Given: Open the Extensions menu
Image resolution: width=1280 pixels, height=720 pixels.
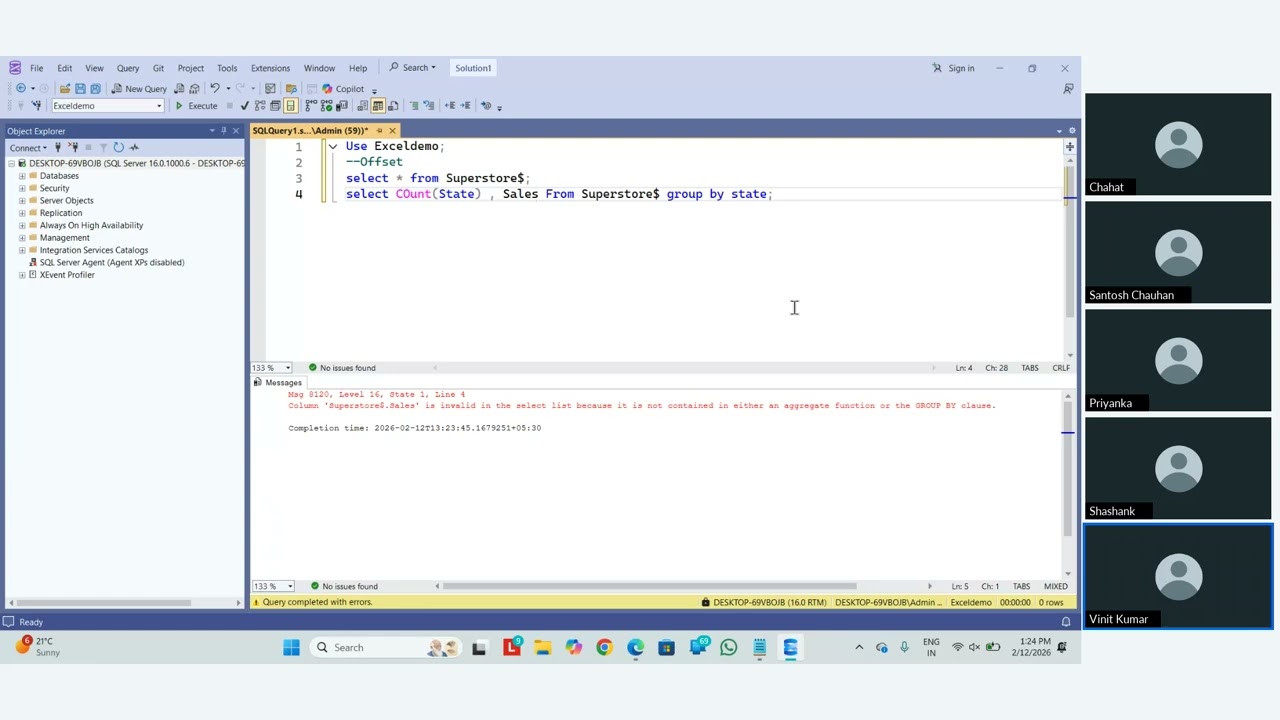Looking at the screenshot, I should [x=270, y=68].
